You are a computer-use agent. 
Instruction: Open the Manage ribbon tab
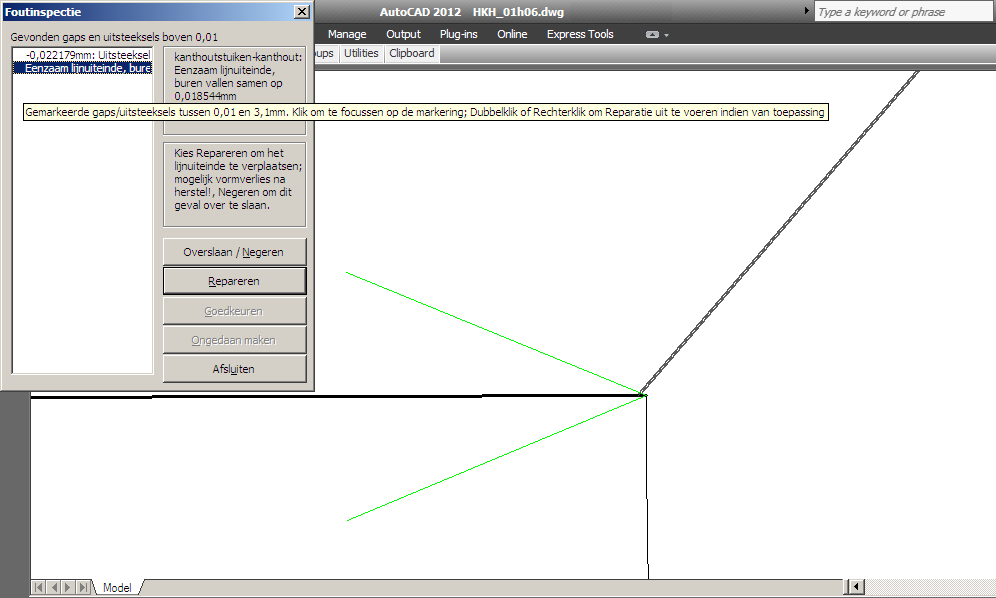(x=347, y=34)
